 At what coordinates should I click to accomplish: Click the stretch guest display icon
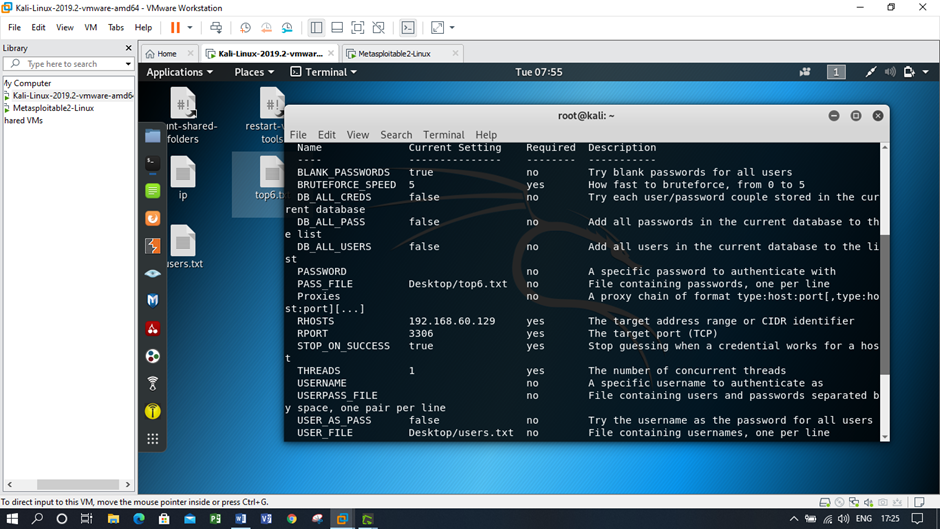[x=438, y=28]
